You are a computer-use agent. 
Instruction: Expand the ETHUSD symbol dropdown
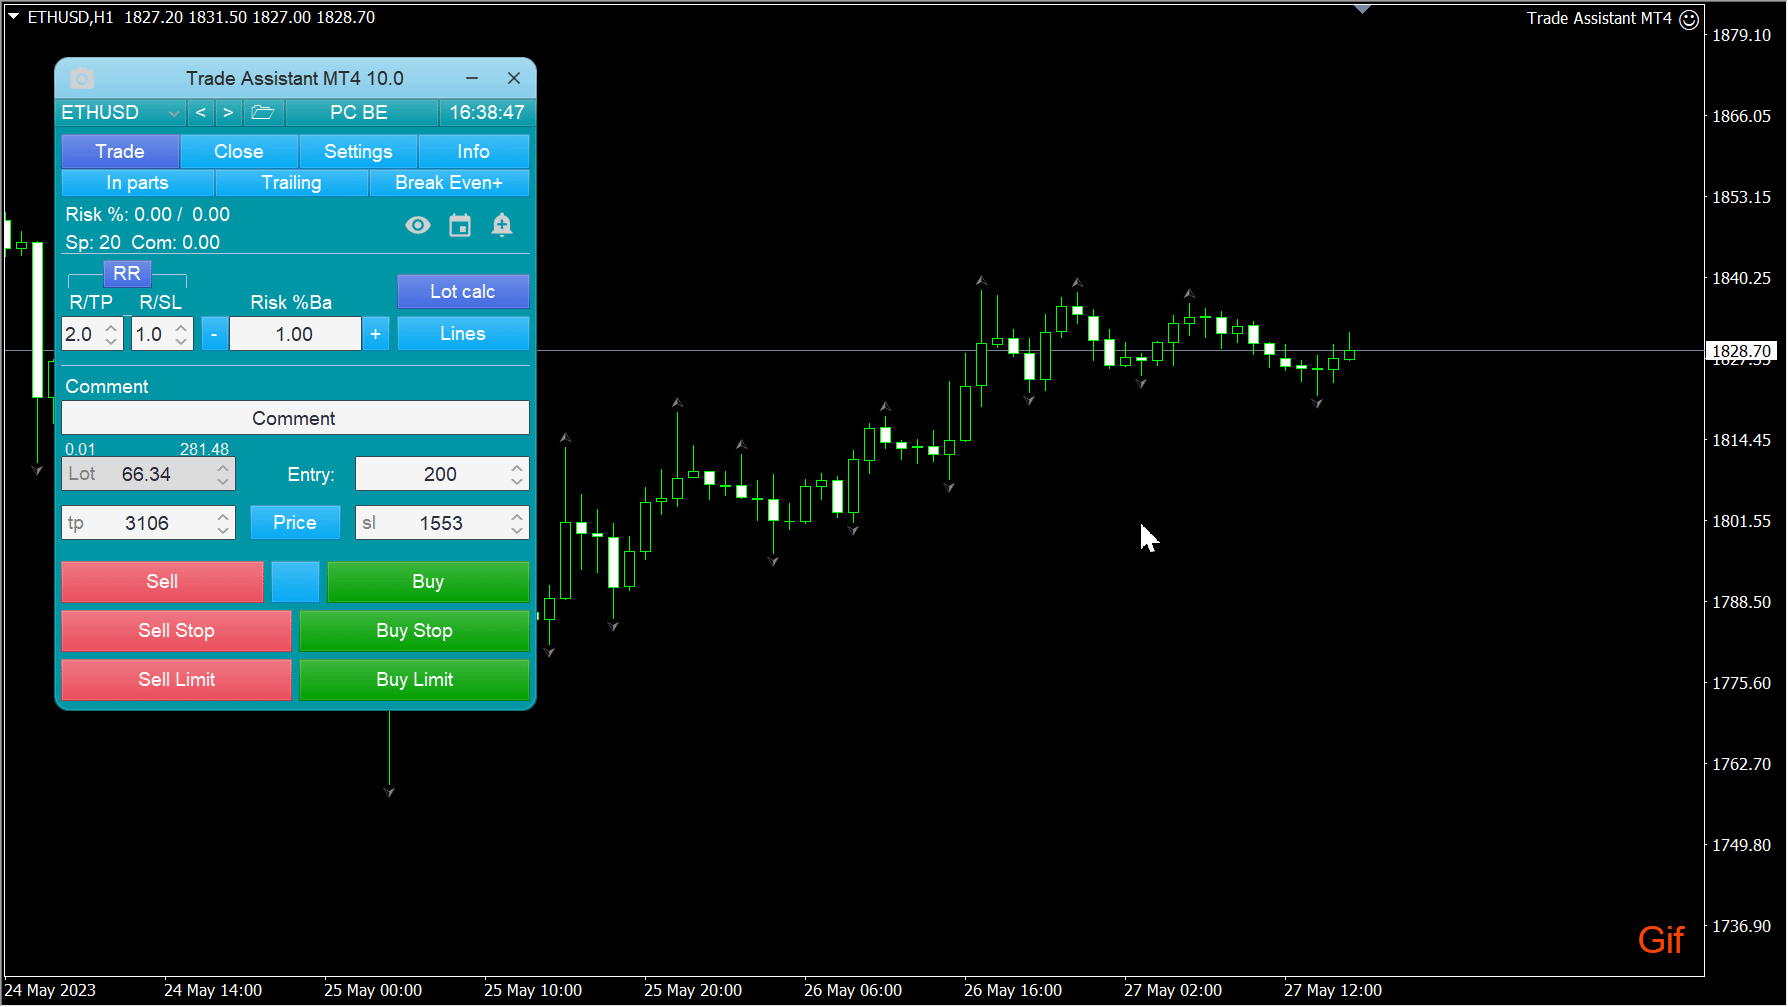click(173, 113)
